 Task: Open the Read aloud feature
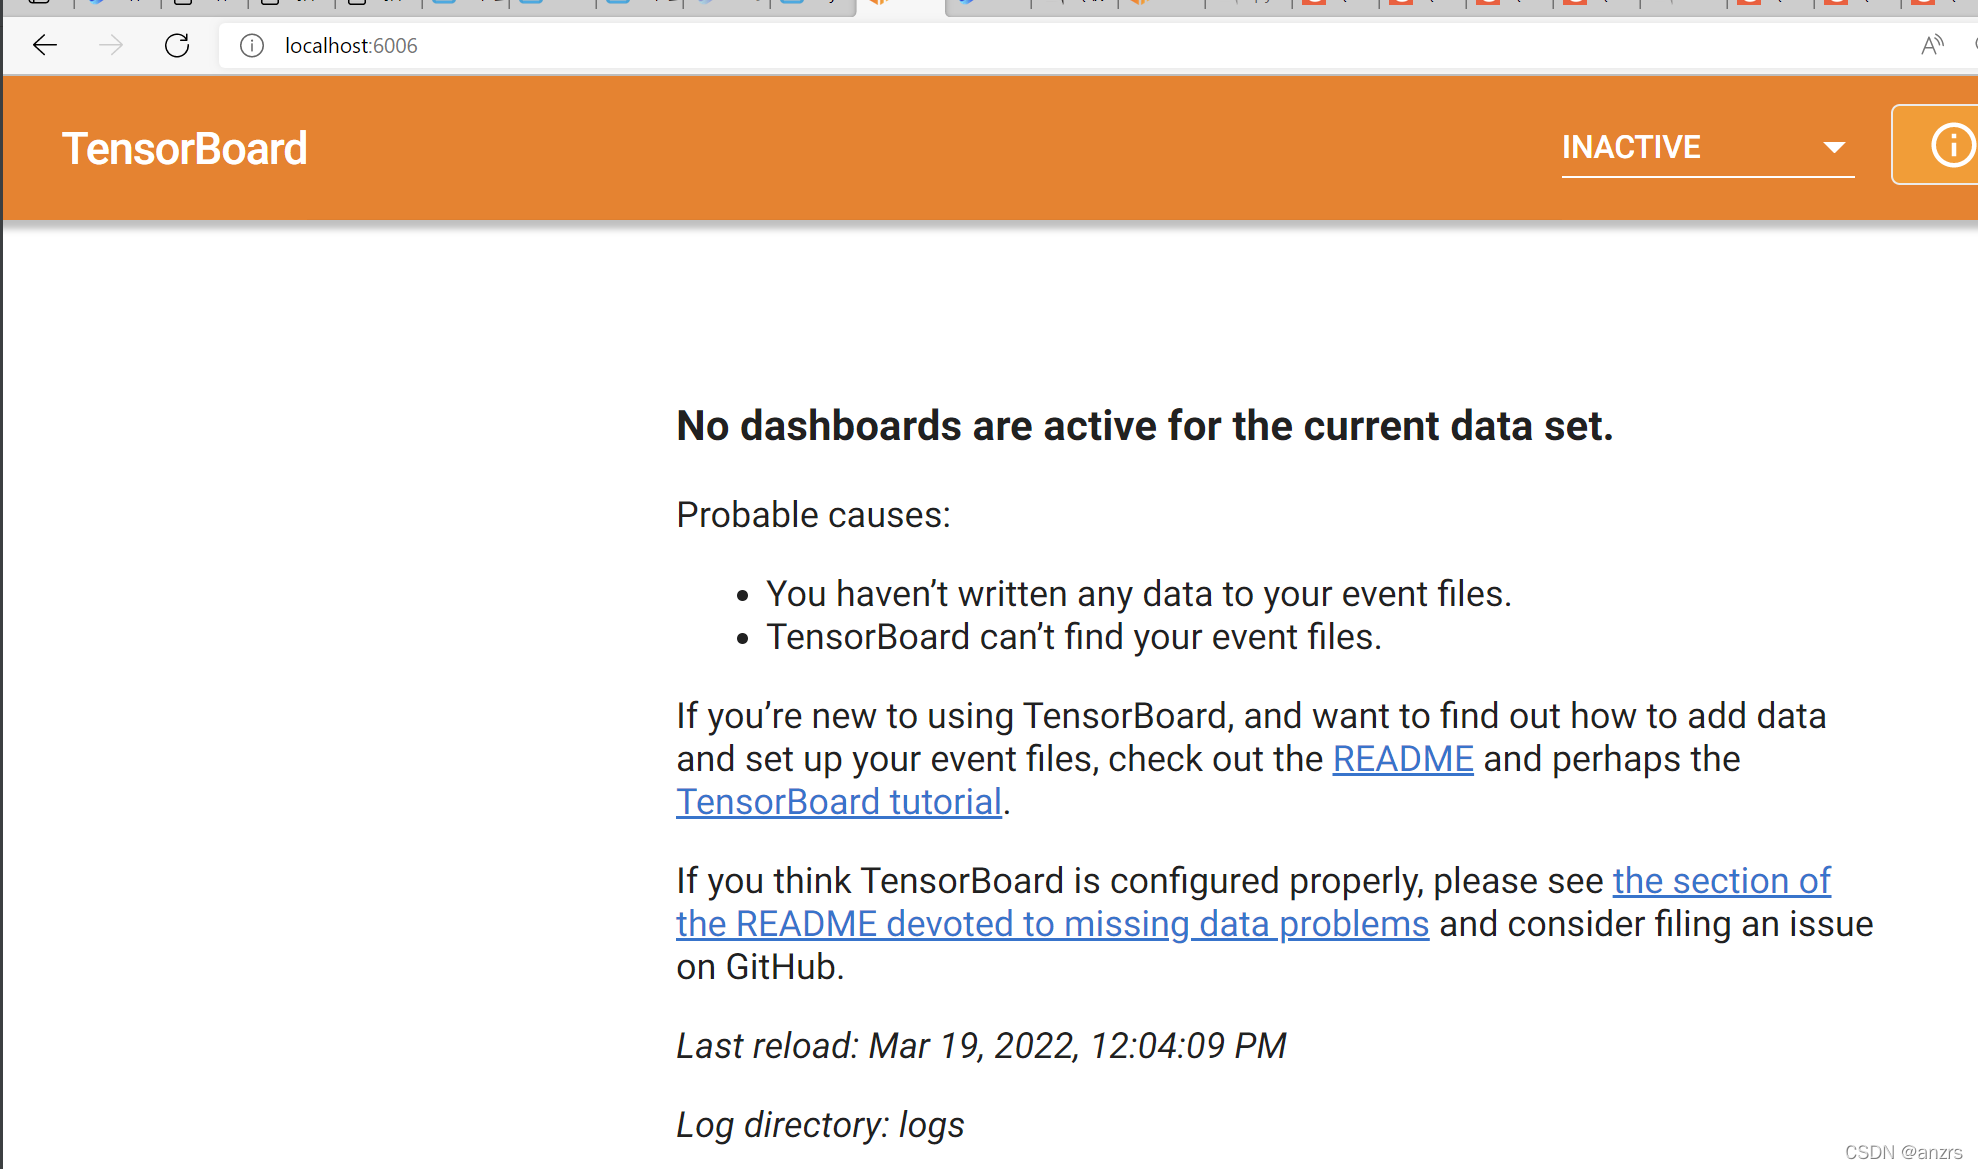pos(1931,45)
